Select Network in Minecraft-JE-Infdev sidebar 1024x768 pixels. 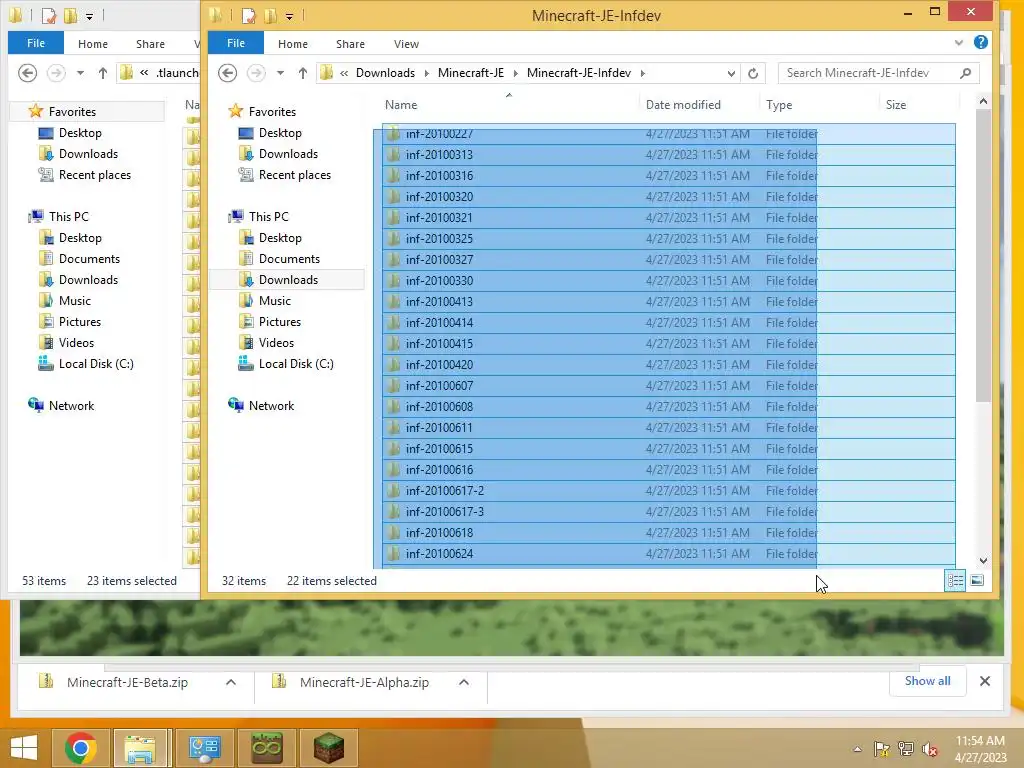tap(271, 406)
